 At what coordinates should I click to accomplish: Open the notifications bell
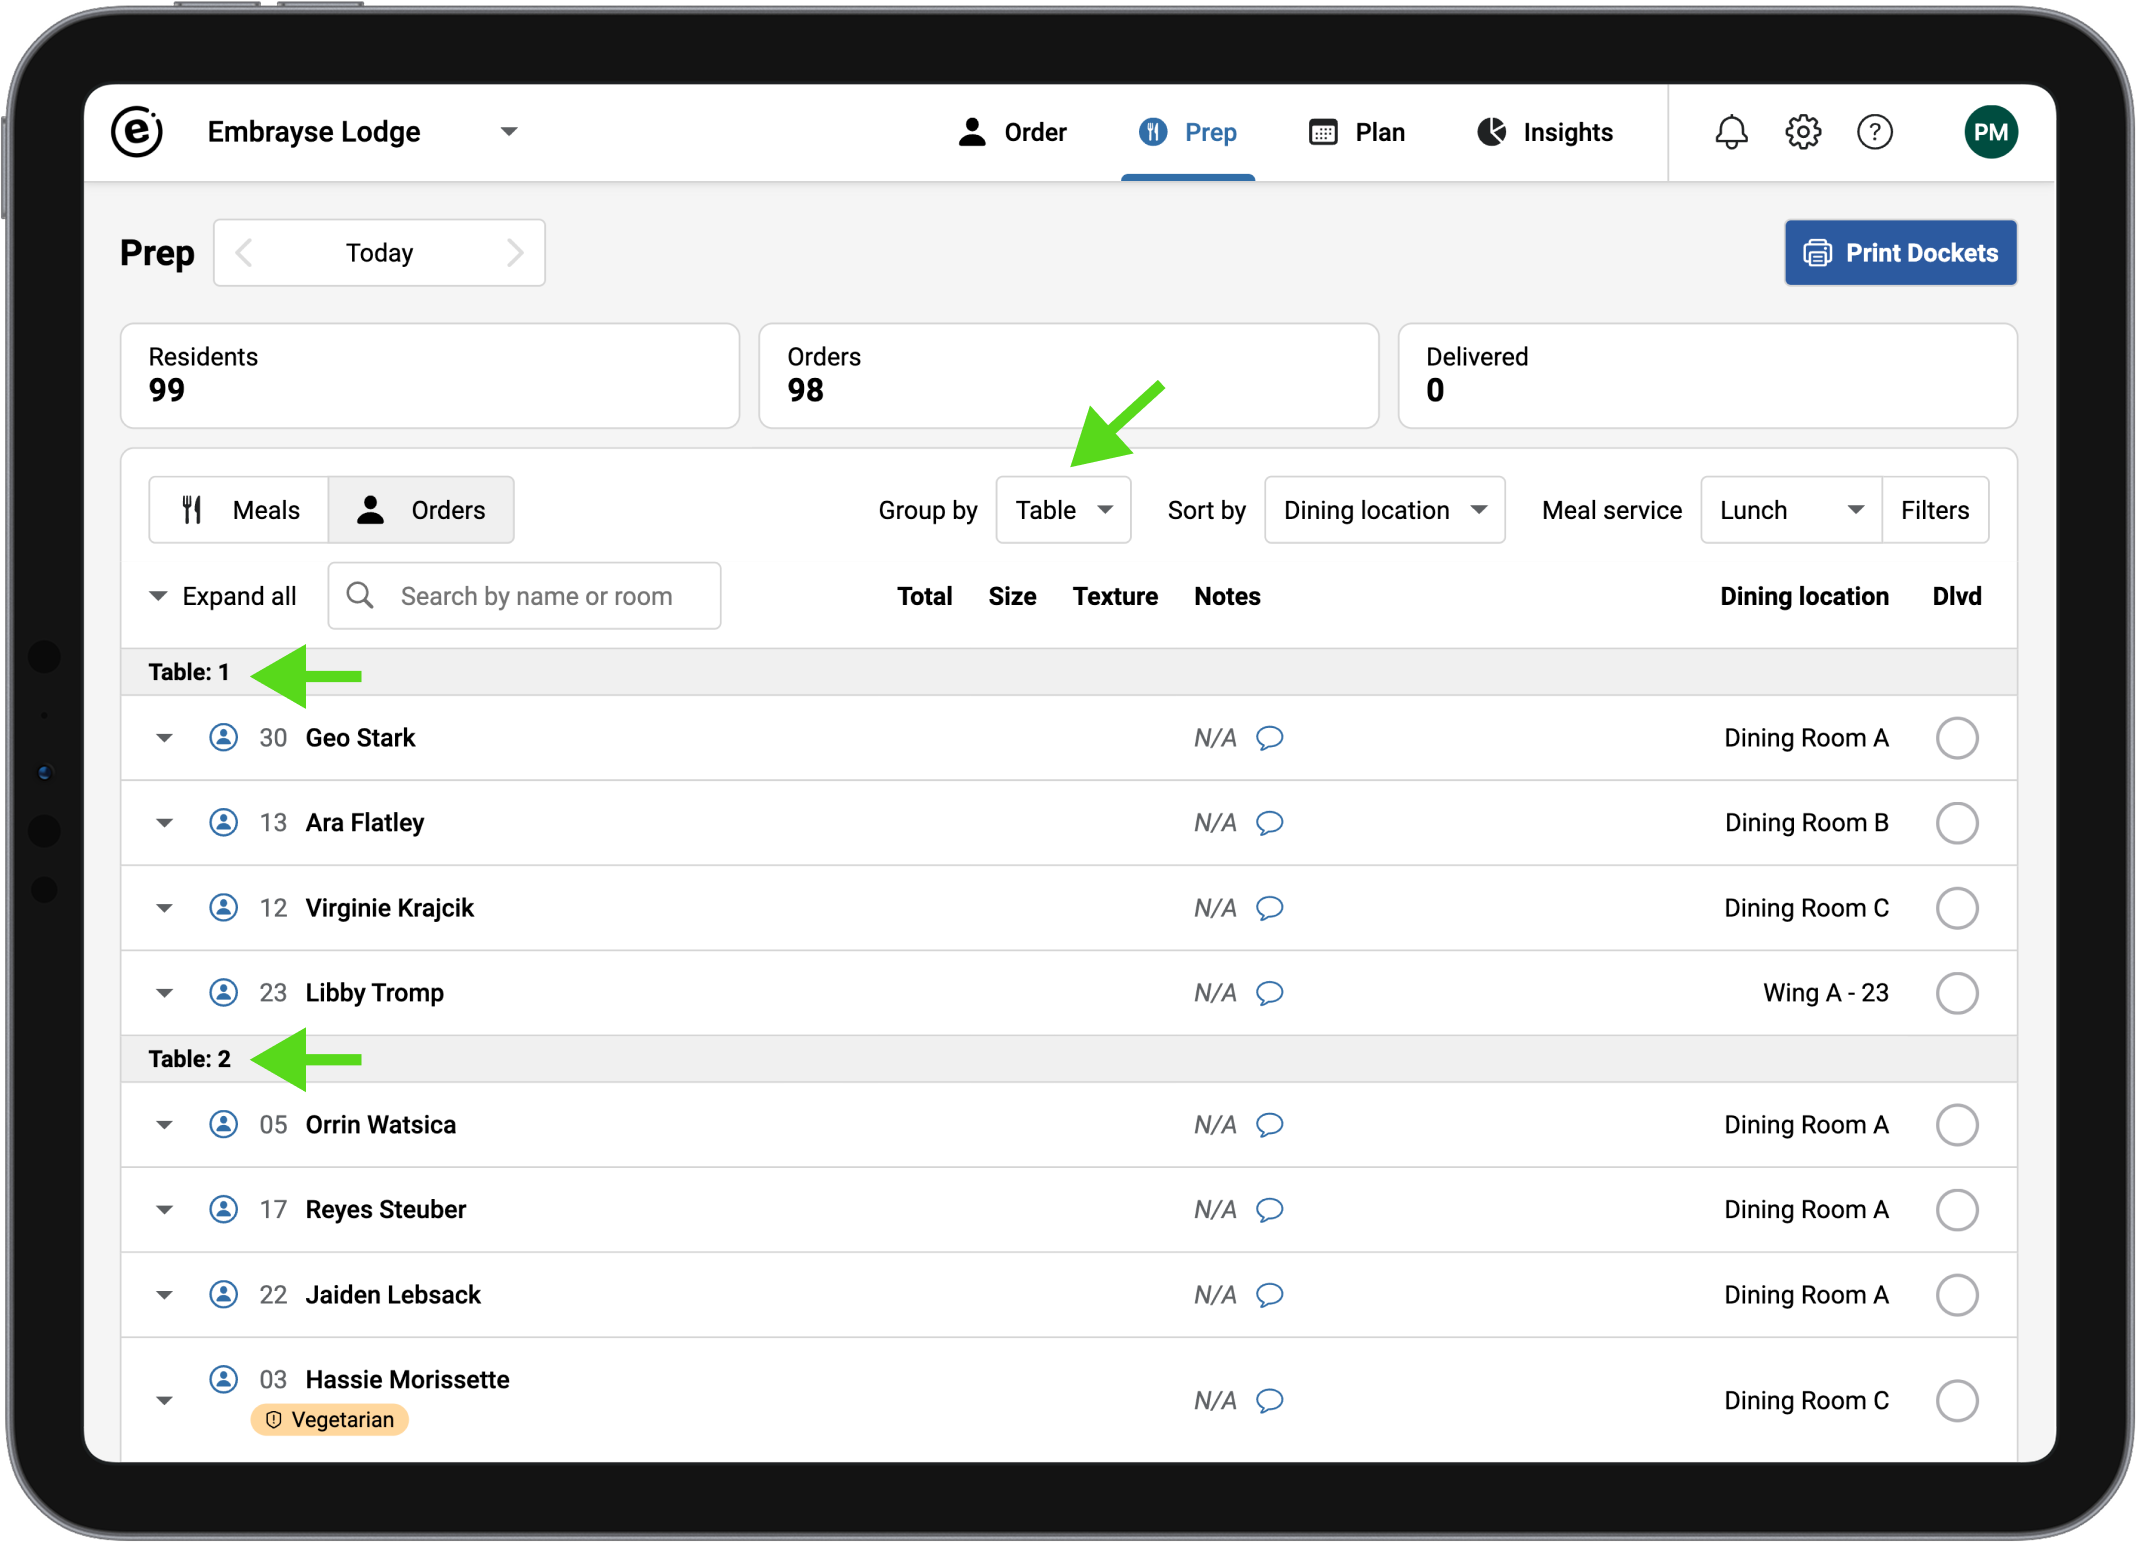[x=1731, y=132]
